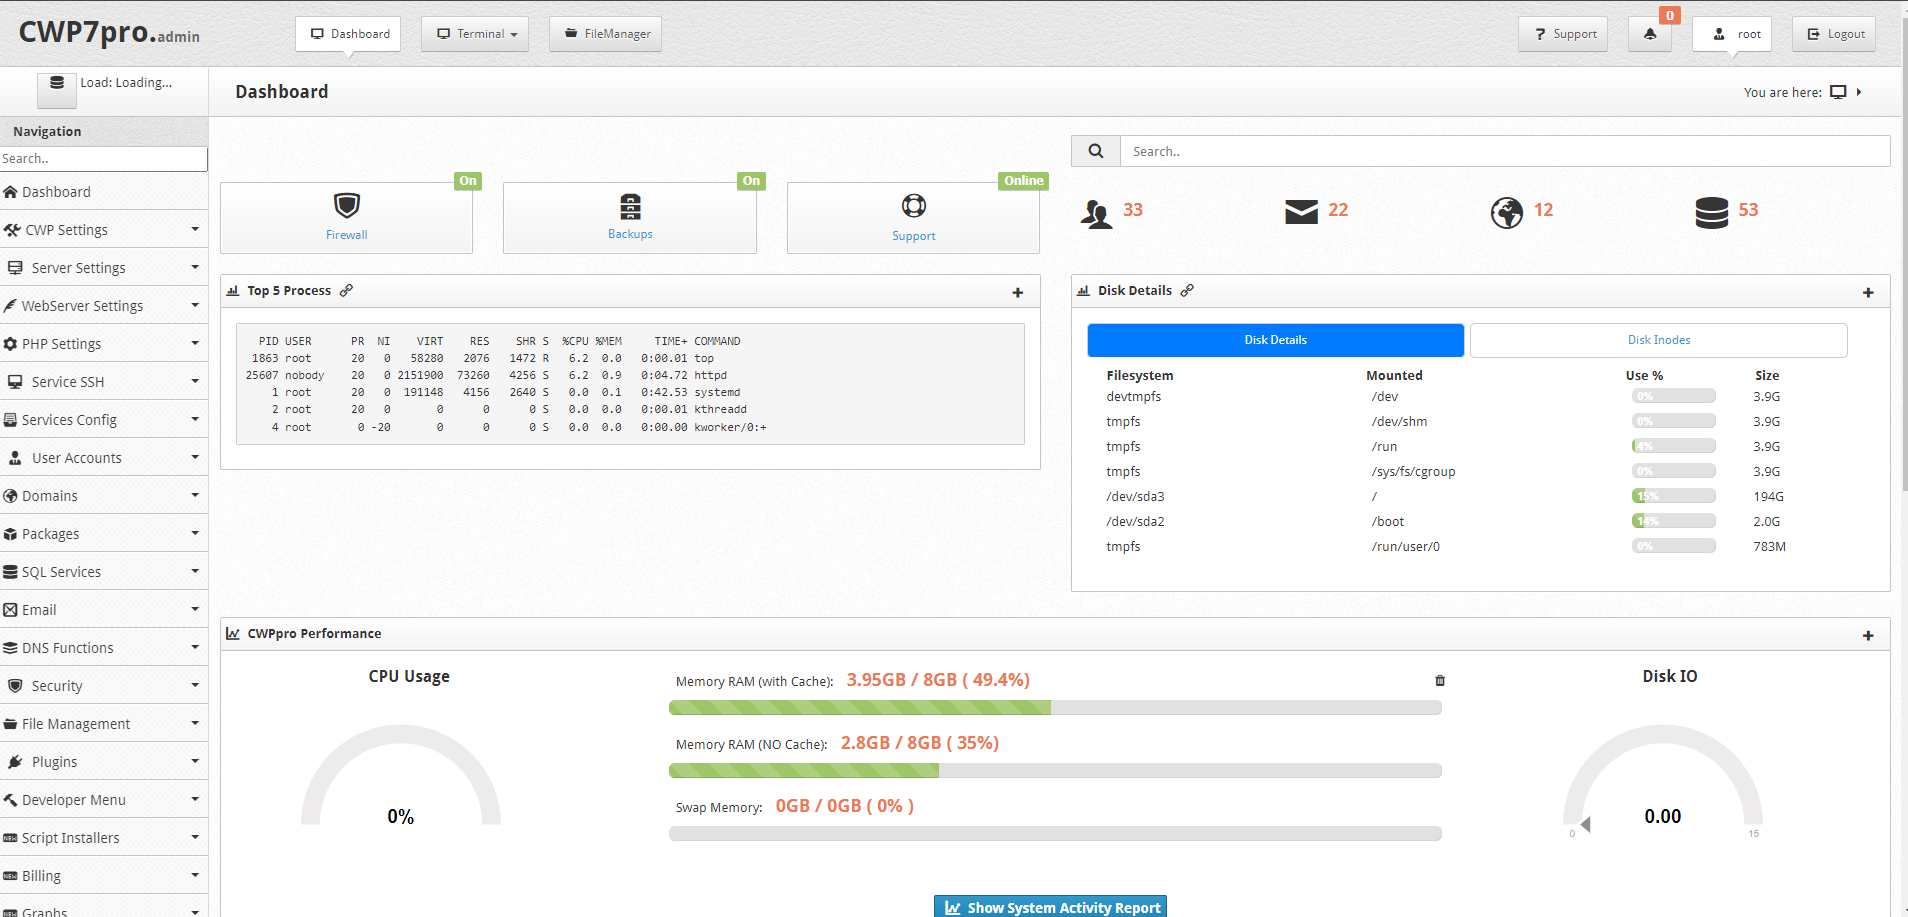Expand PHP Settings menu
Viewport: 1908px width, 917px height.
point(104,344)
